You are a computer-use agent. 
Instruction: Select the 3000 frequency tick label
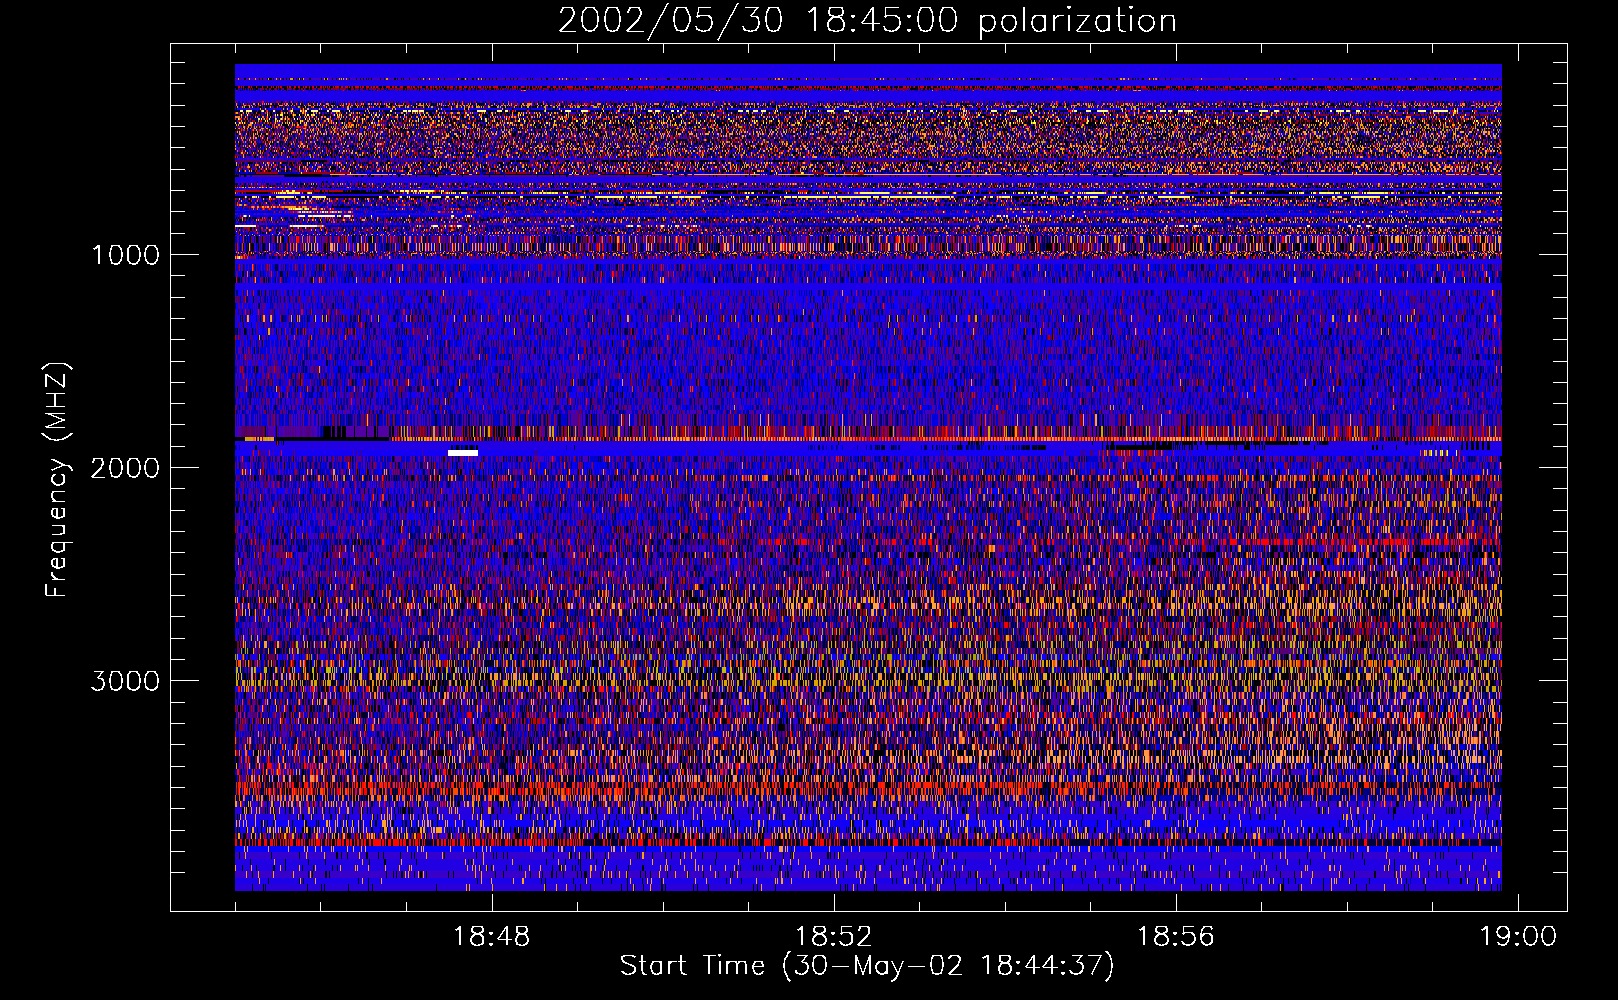125,681
